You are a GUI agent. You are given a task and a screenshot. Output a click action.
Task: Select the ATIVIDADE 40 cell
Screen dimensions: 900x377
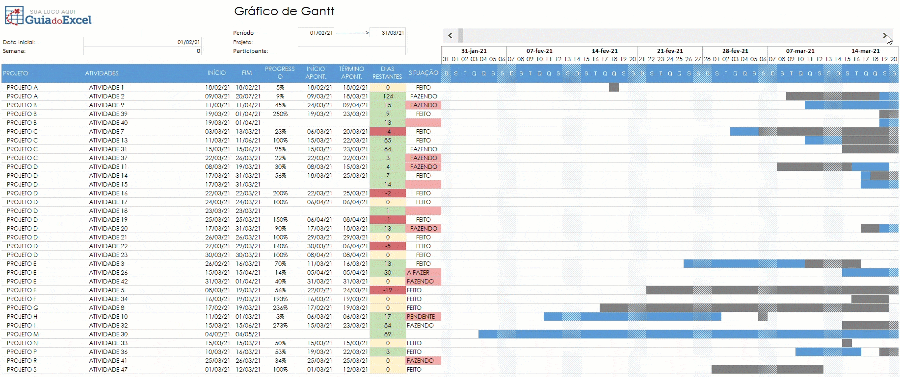click(108, 122)
